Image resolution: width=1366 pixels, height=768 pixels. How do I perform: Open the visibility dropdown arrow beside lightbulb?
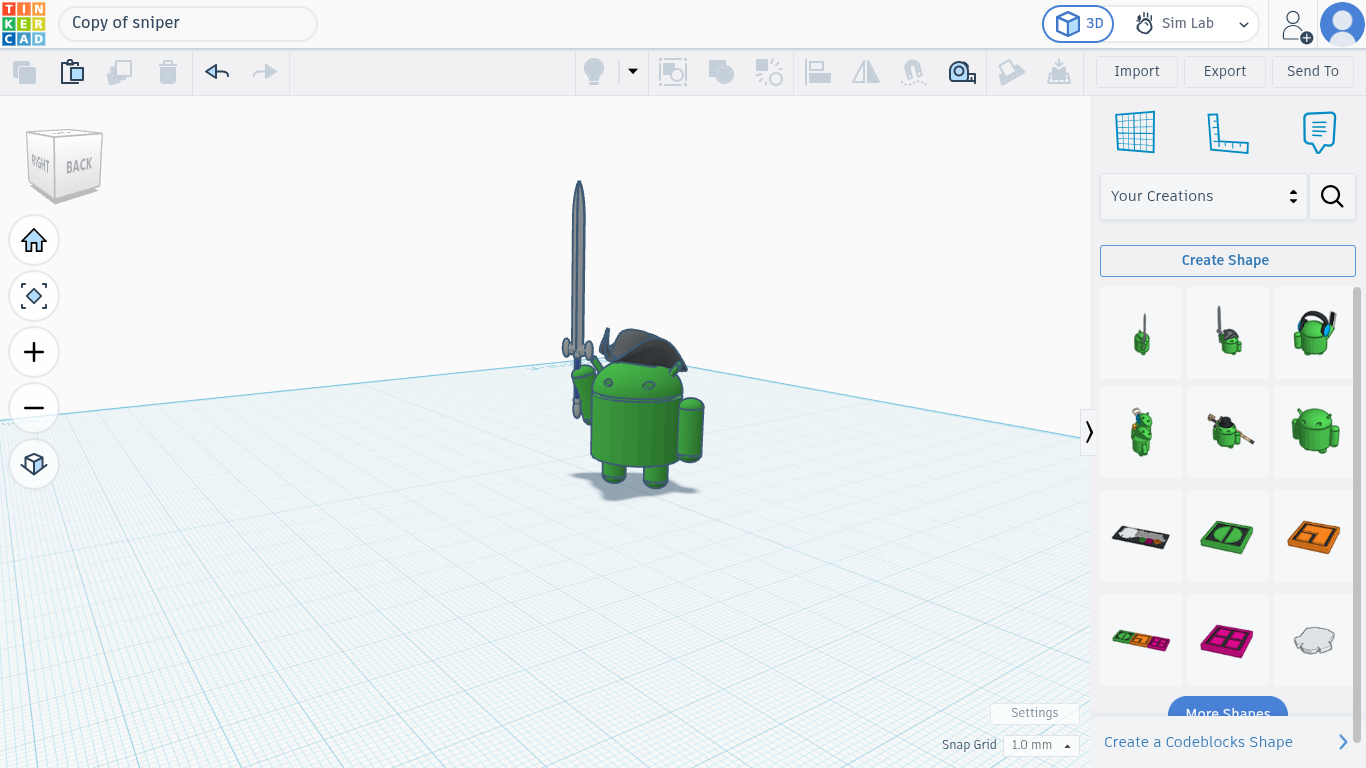tap(633, 72)
